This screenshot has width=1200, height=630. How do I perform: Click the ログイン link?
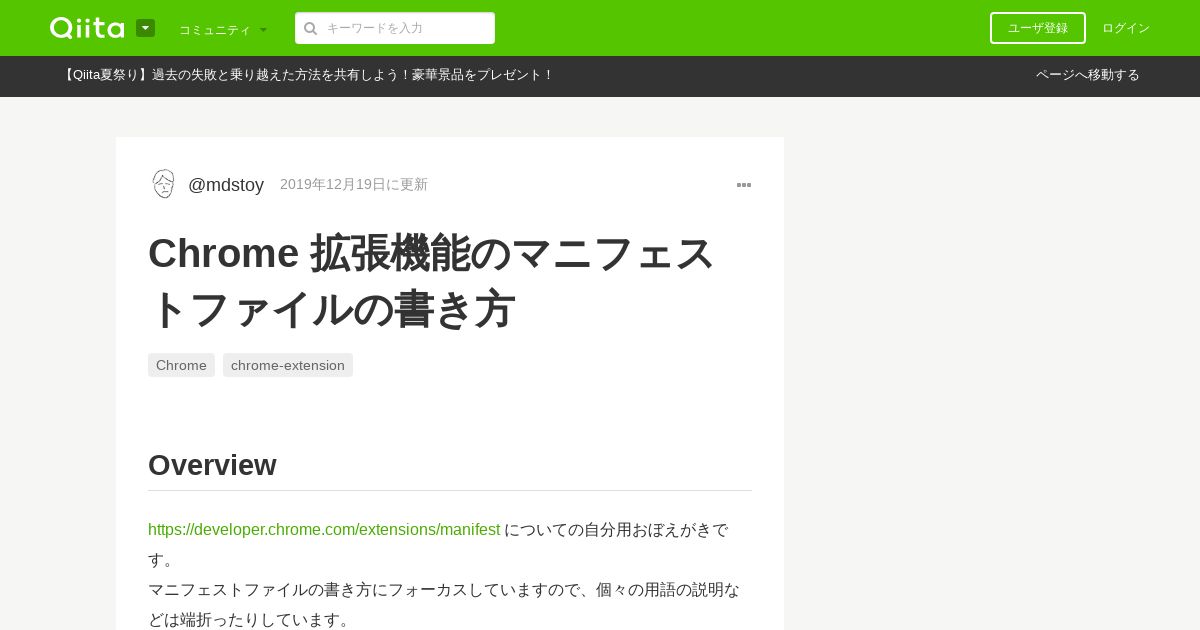(x=1126, y=28)
